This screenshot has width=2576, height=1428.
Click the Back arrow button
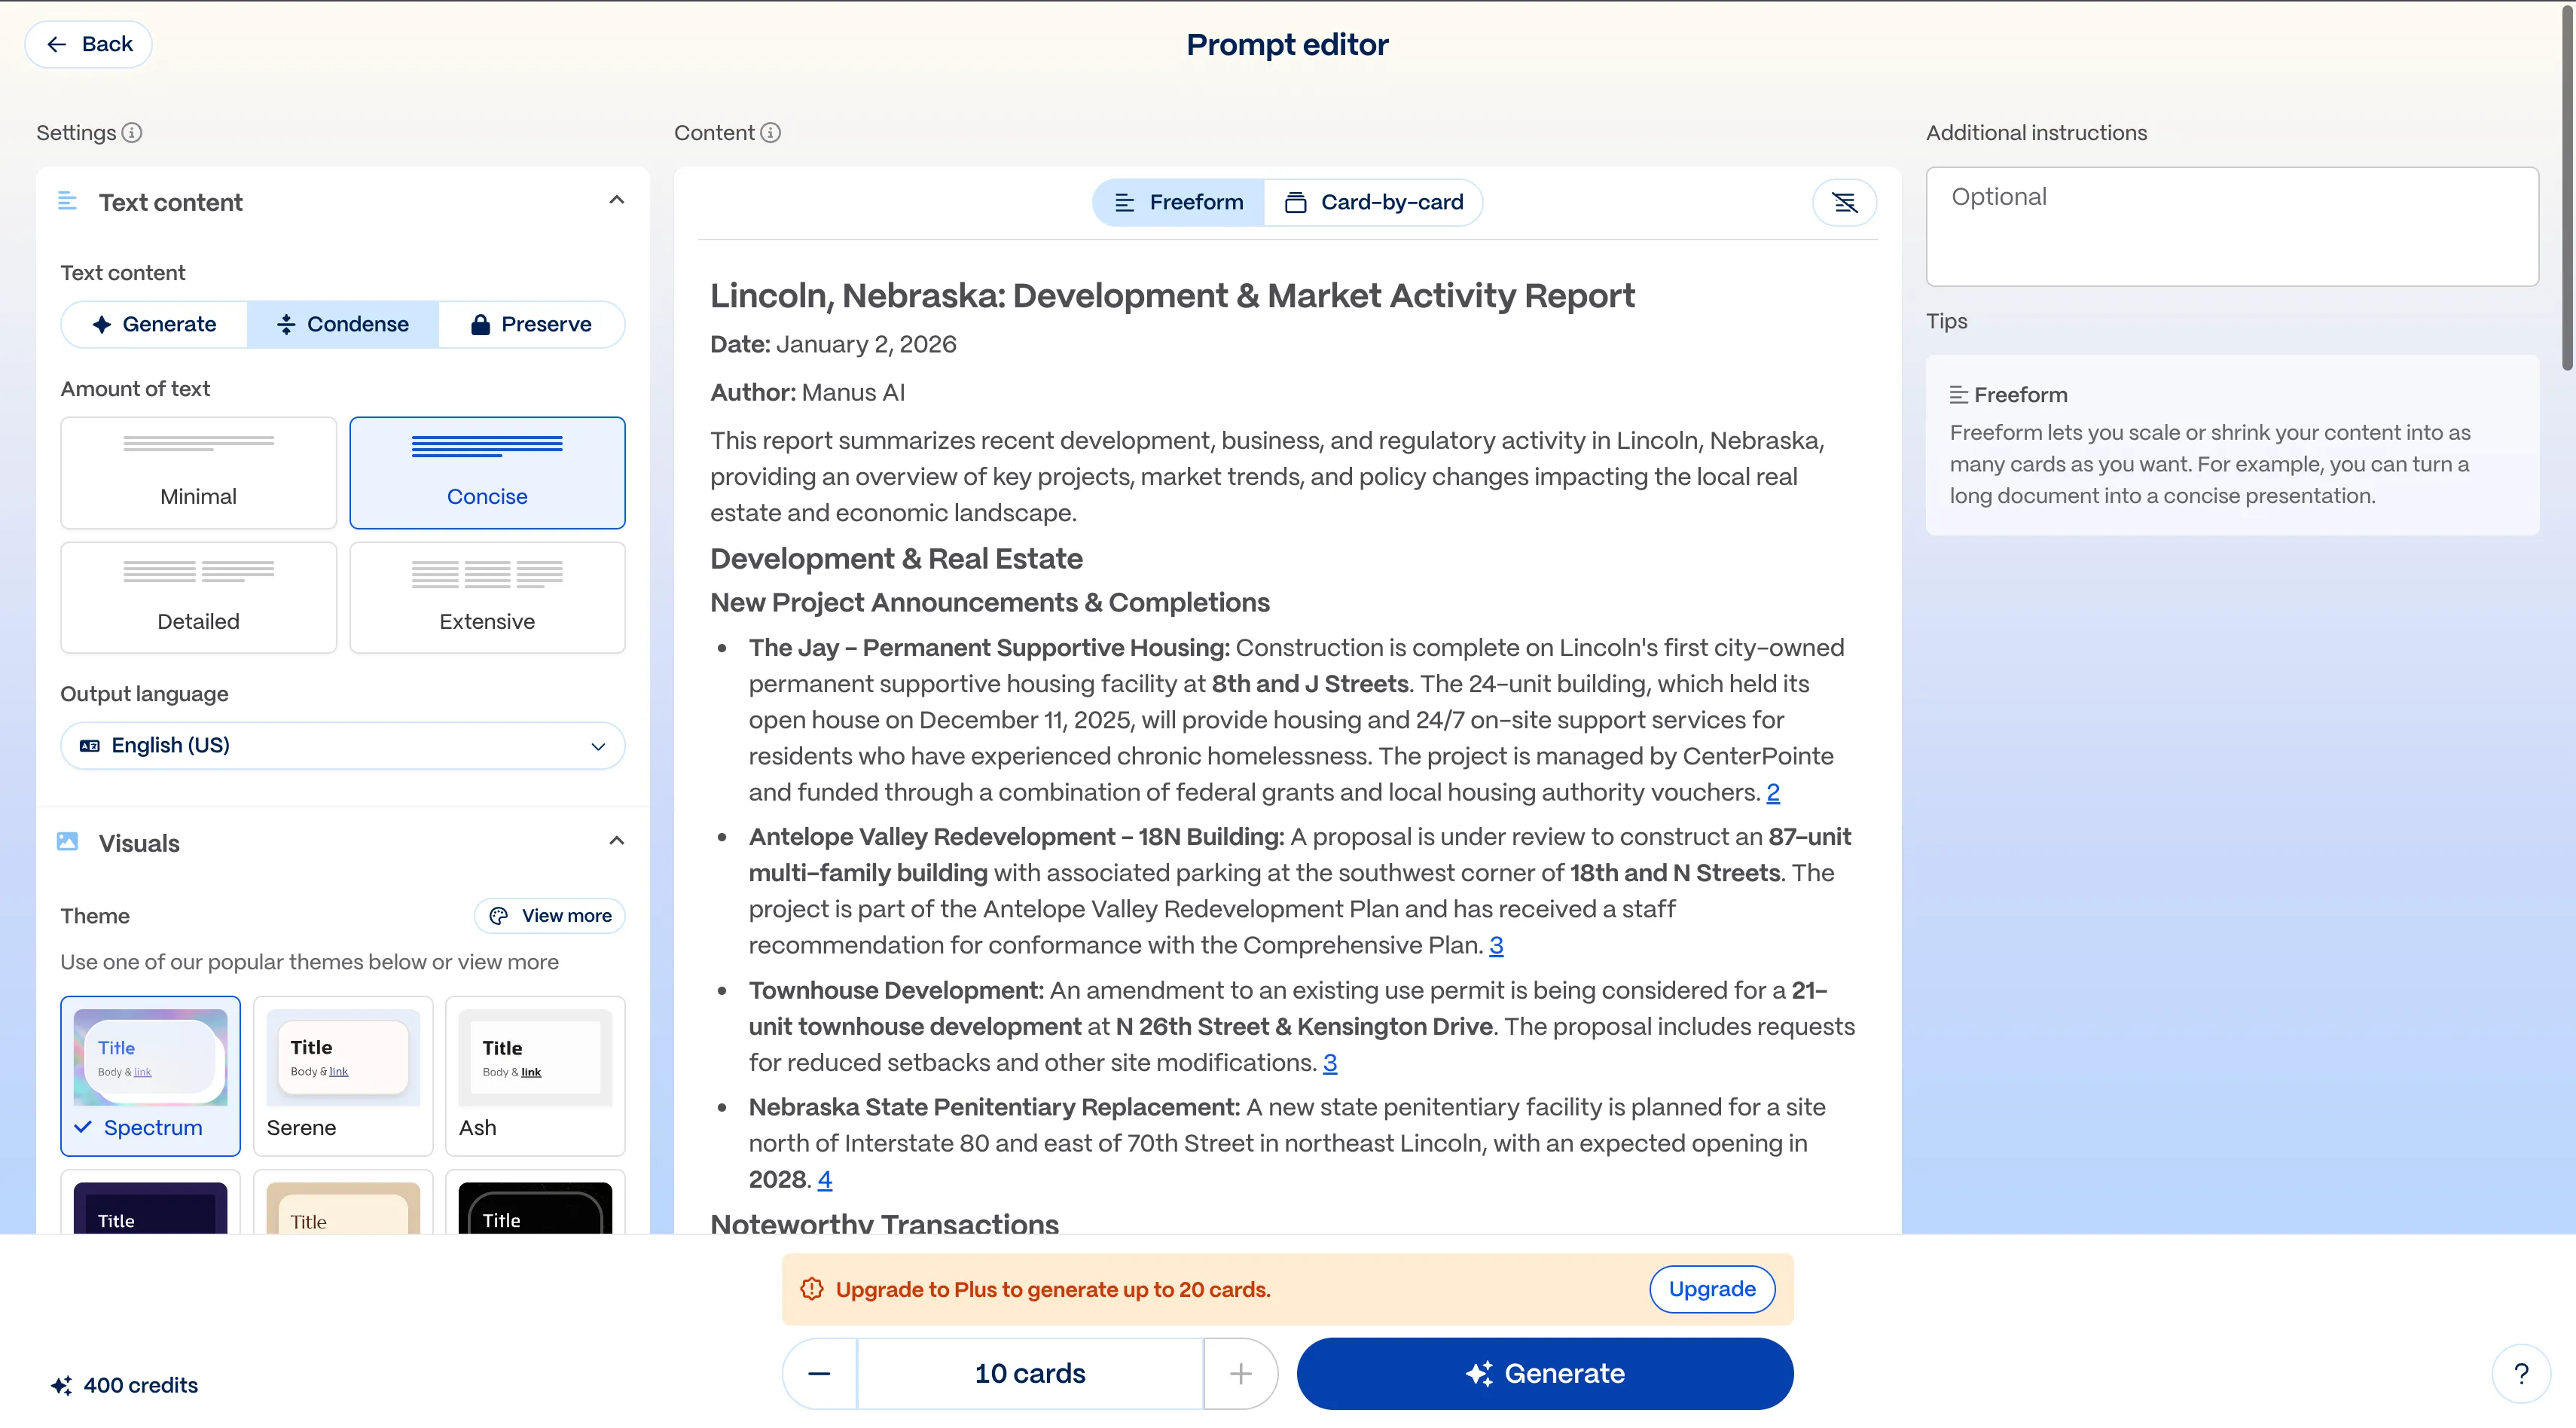(x=89, y=45)
